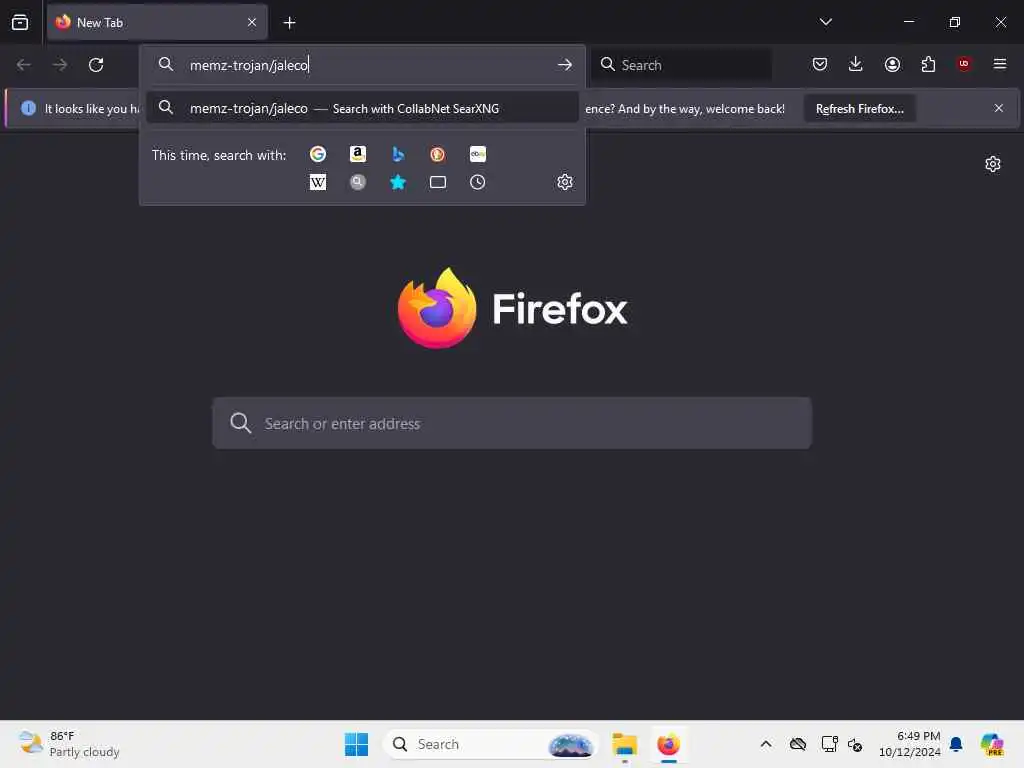Viewport: 1024px width, 768px height.
Task: Open the Windows Start menu
Action: click(357, 744)
